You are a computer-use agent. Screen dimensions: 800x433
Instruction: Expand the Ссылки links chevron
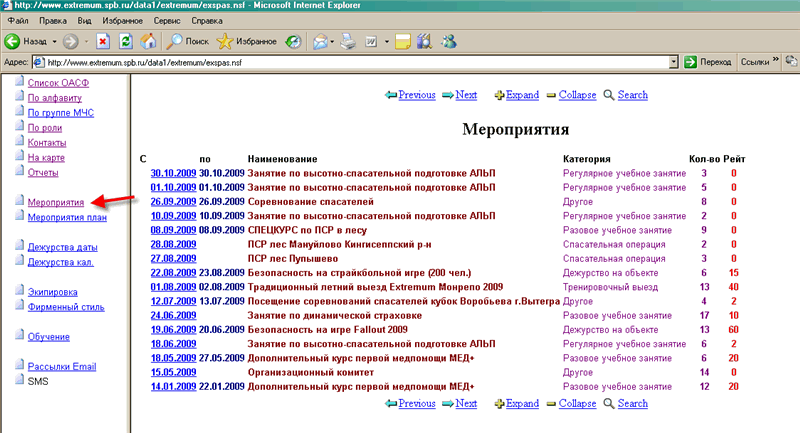point(776,60)
